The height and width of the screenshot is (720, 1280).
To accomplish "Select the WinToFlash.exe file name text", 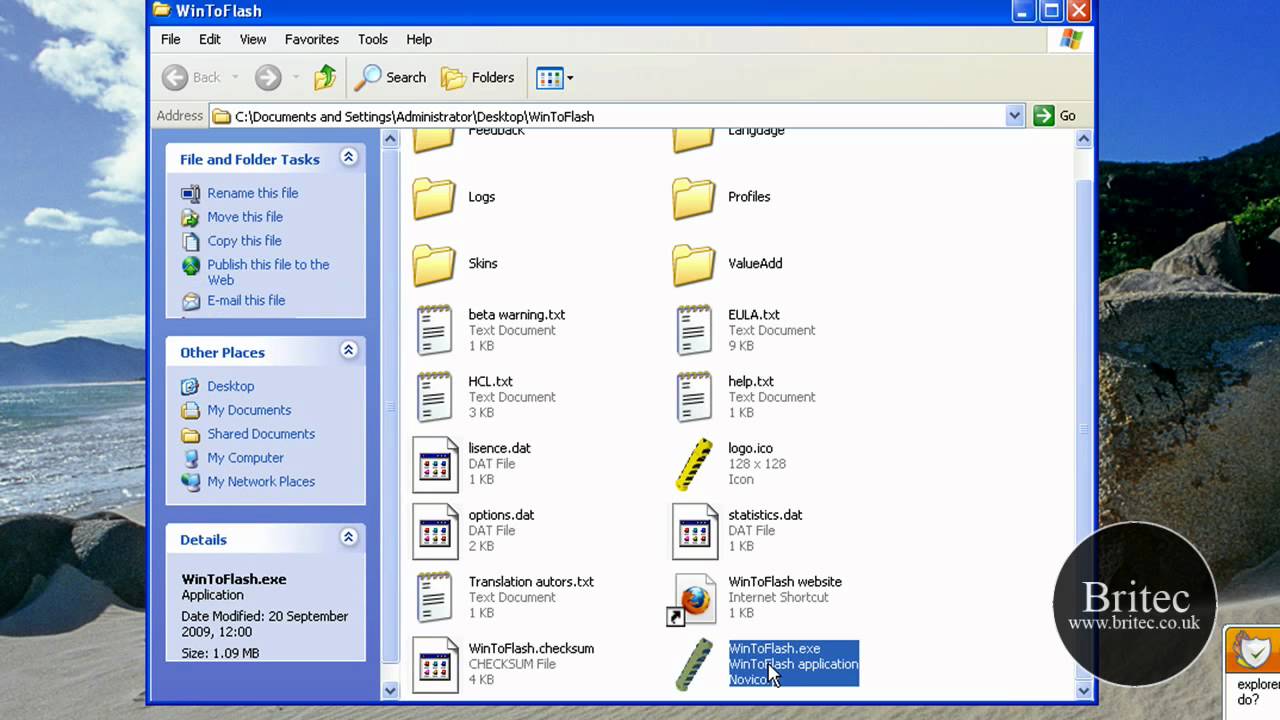I will (774, 648).
